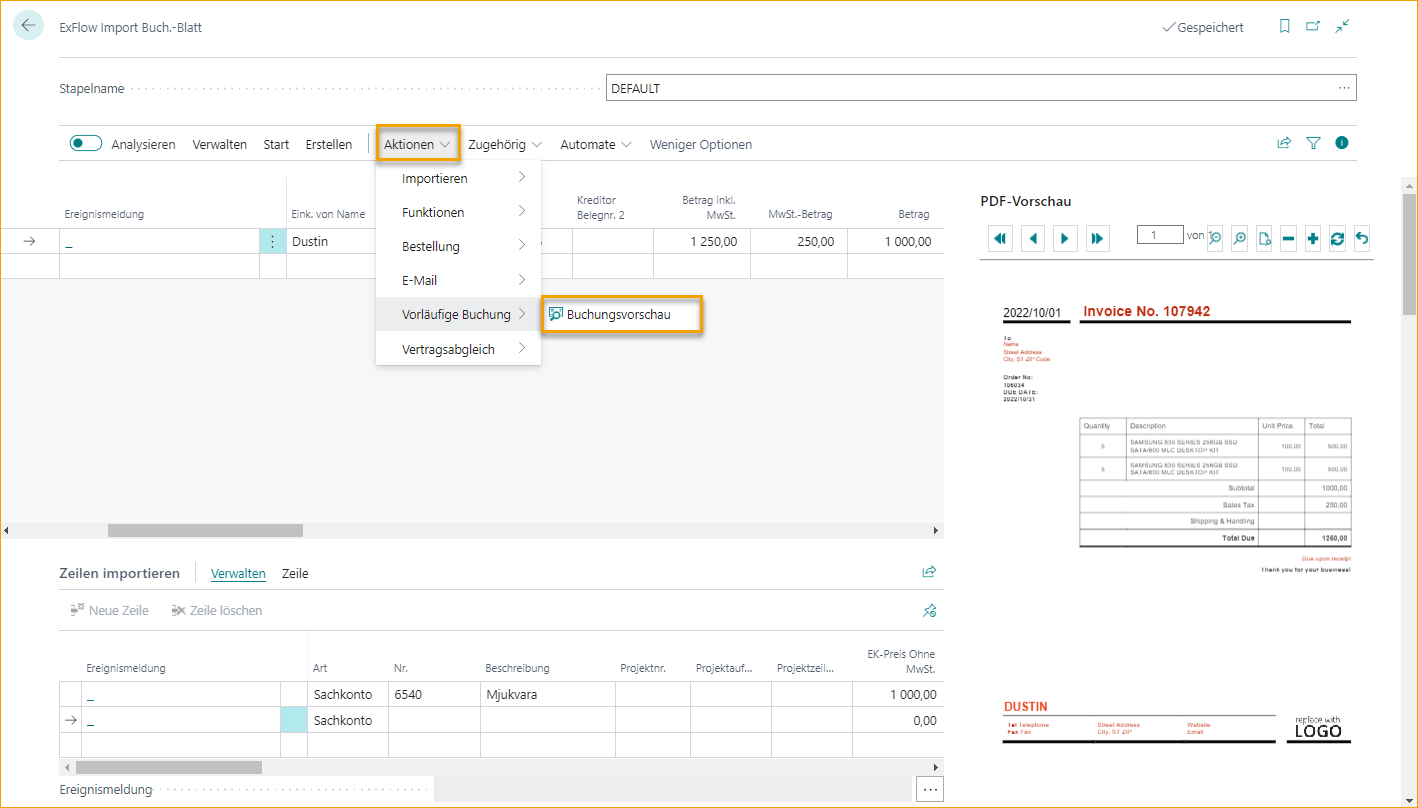Click the back arrow next to ExFlow Import Buch.-Blatt
Image resolution: width=1418 pixels, height=808 pixels.
click(x=27, y=25)
